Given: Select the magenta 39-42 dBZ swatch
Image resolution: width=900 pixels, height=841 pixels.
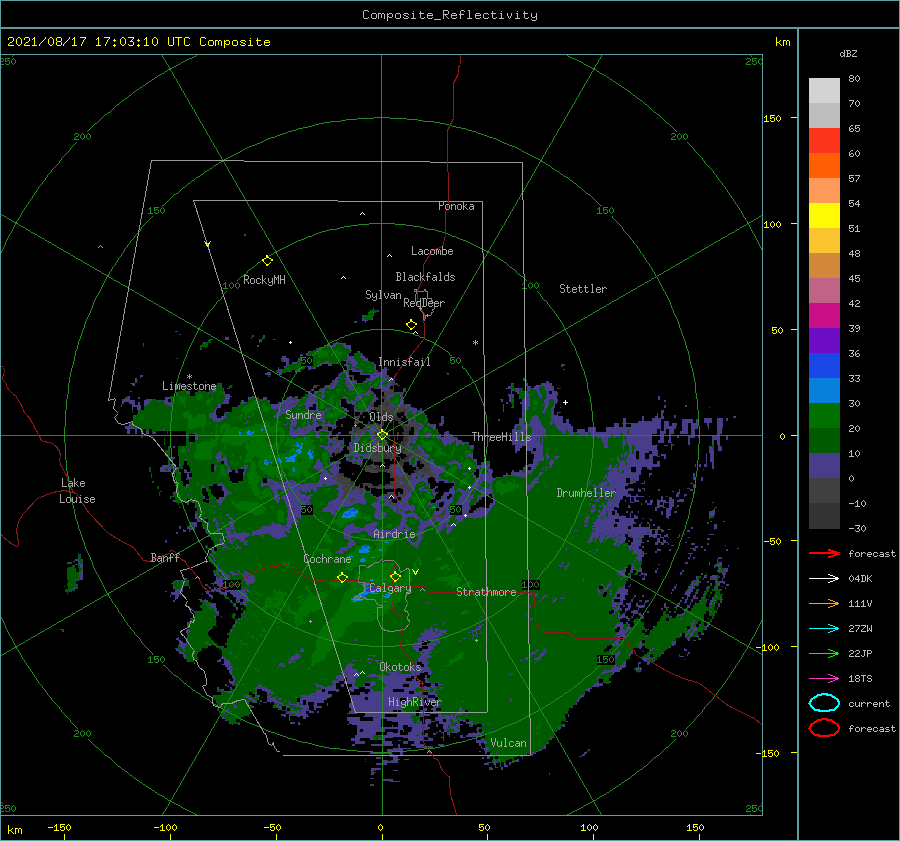Looking at the screenshot, I should [824, 316].
